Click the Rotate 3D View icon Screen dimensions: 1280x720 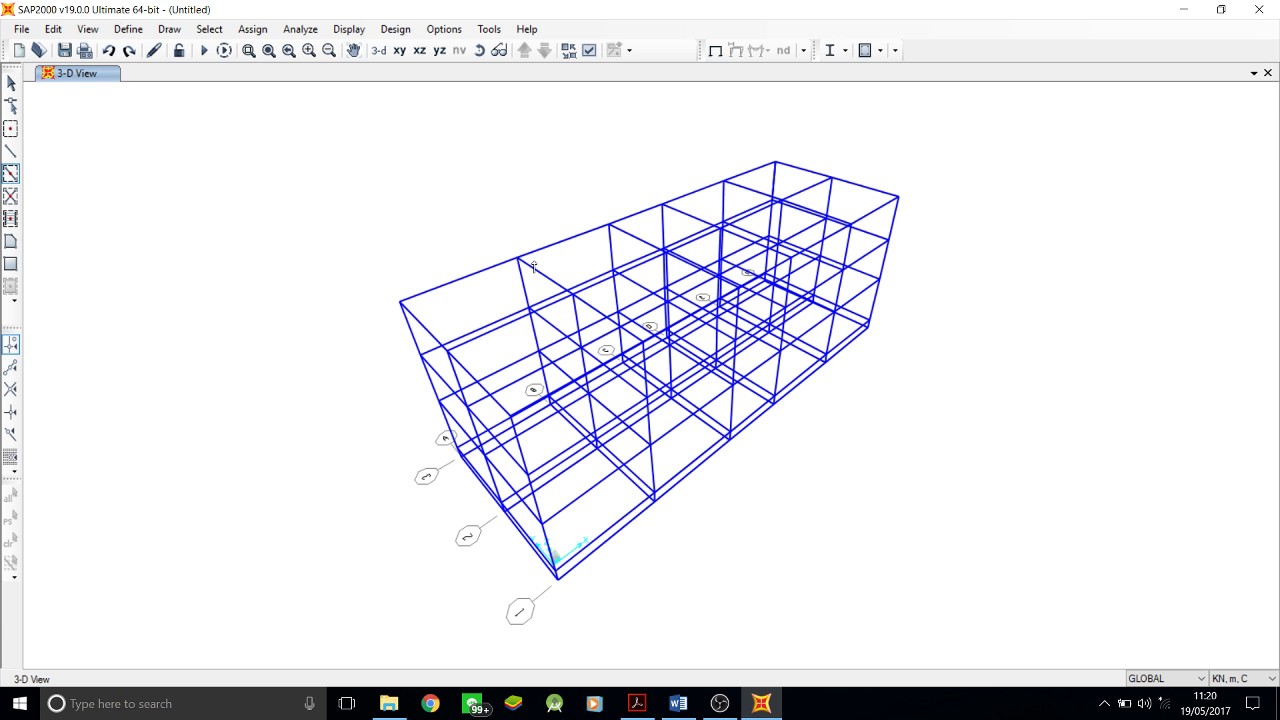click(480, 50)
